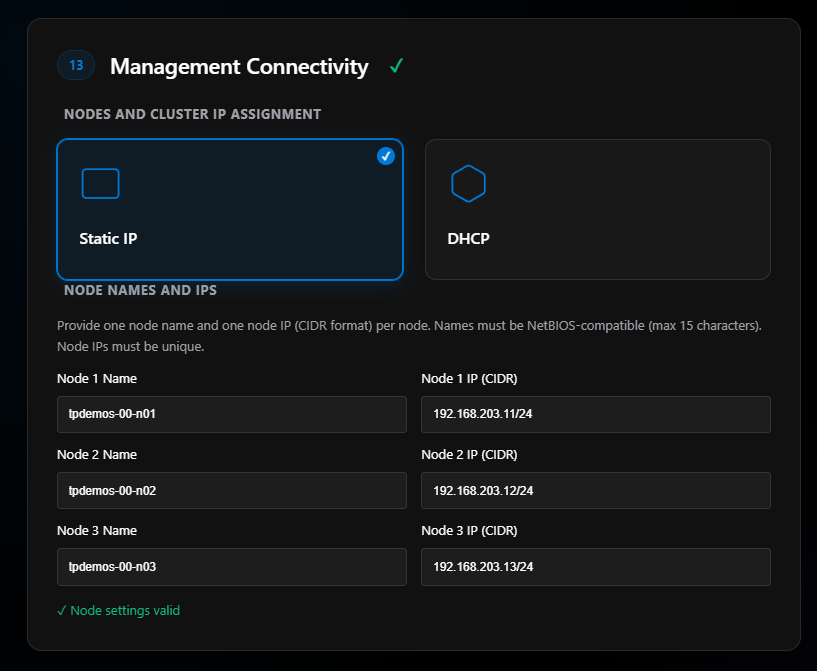The image size is (817, 671).
Task: Click the NetBIOS-compatible names helper text
Action: 412,326
